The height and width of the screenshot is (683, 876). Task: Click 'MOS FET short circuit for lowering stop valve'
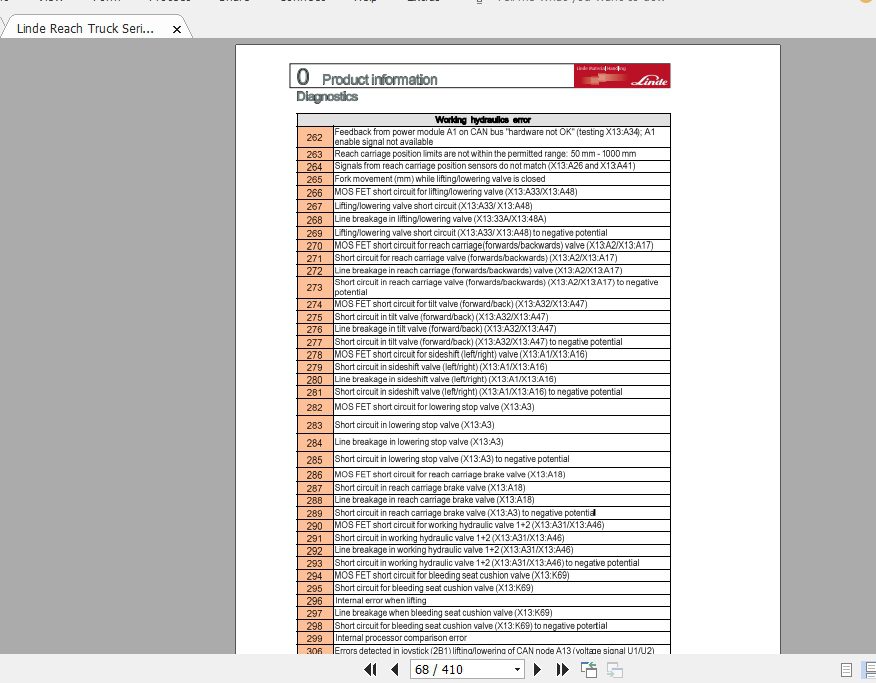(x=434, y=407)
